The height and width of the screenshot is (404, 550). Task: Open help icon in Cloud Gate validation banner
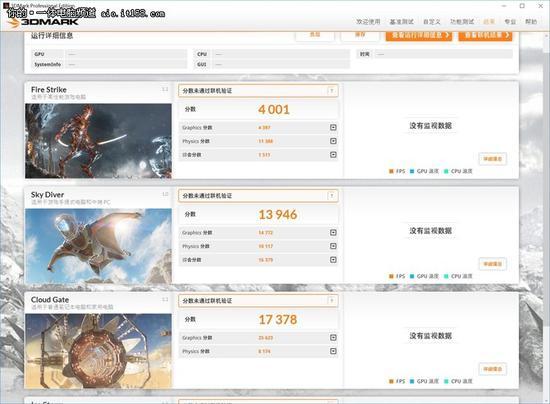coord(331,301)
